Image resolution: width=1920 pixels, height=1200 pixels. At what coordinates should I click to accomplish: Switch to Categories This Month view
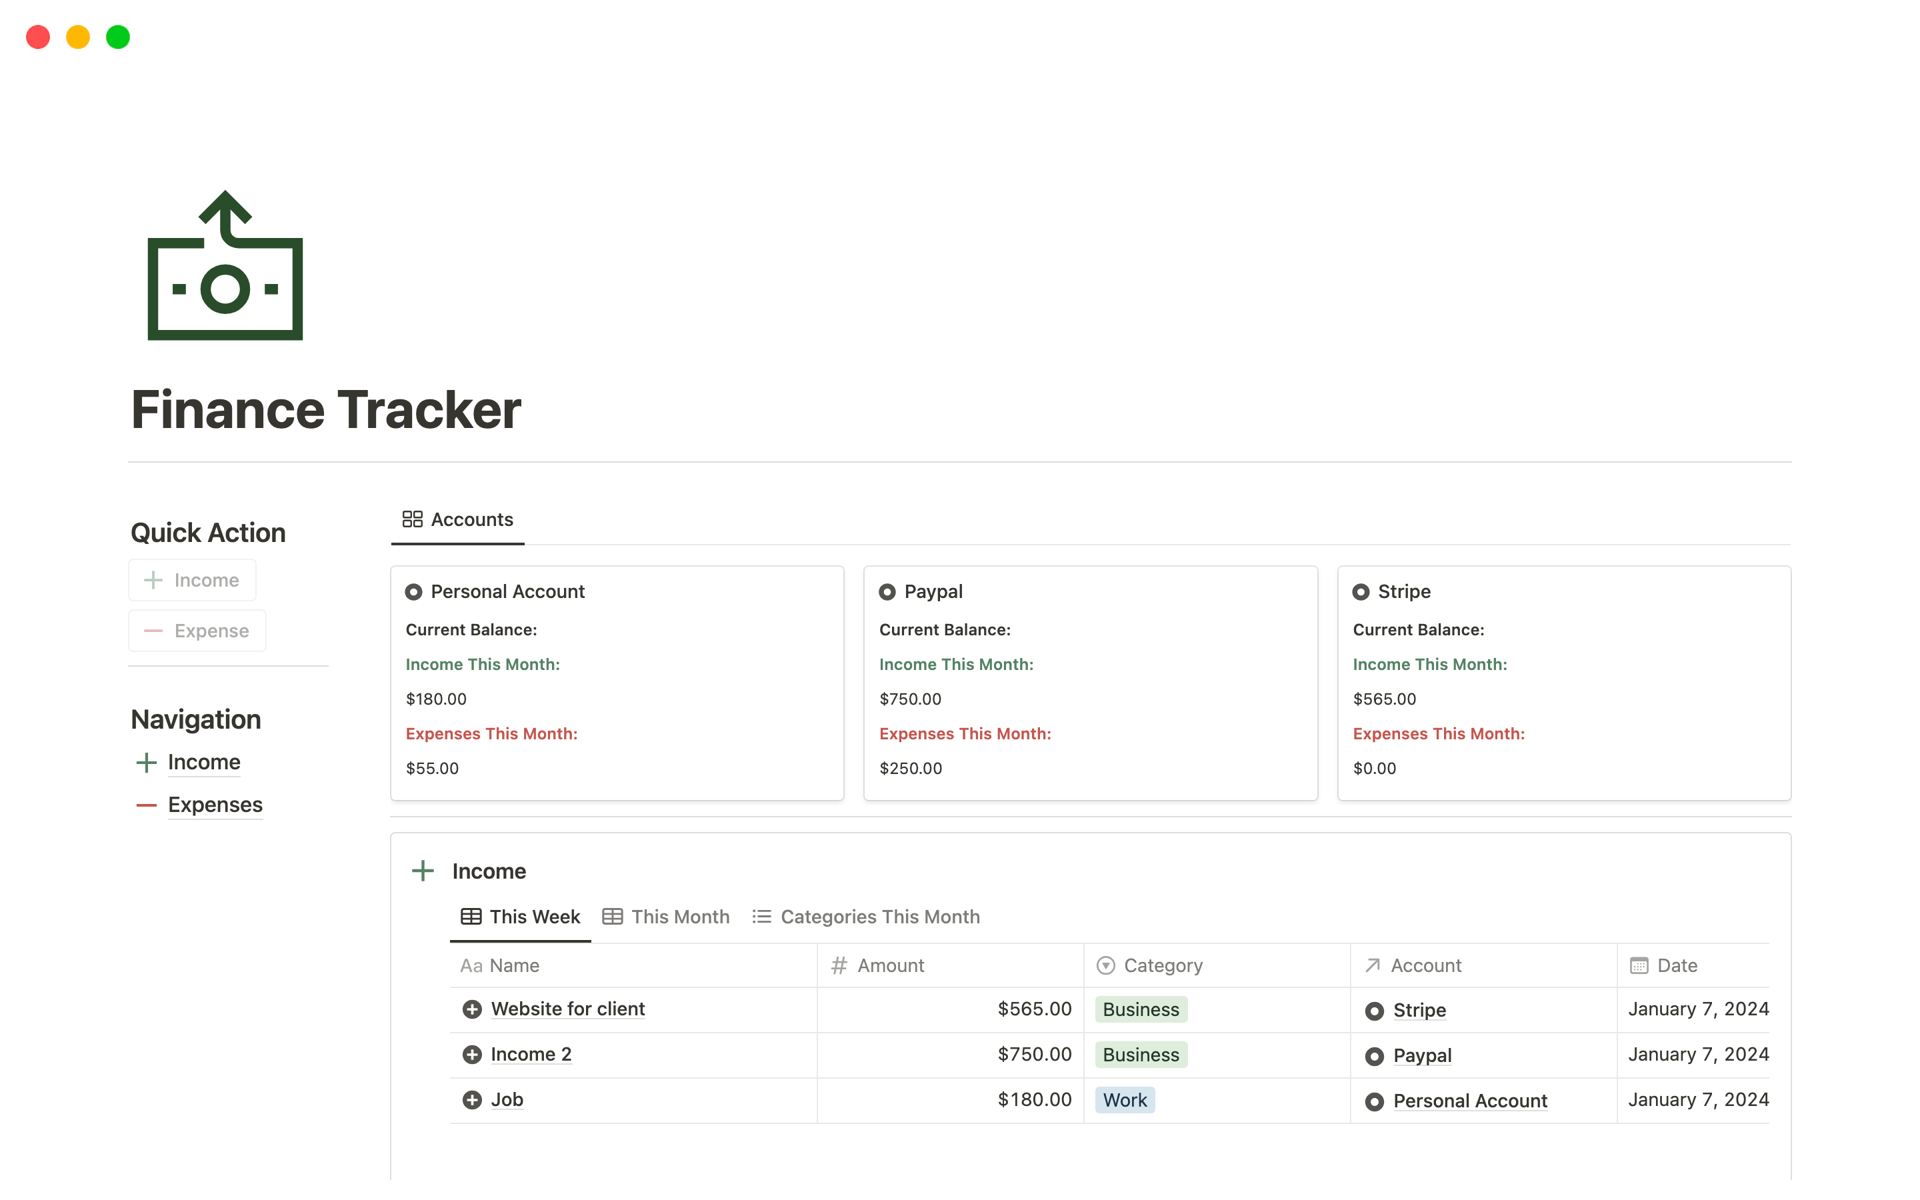pos(866,917)
